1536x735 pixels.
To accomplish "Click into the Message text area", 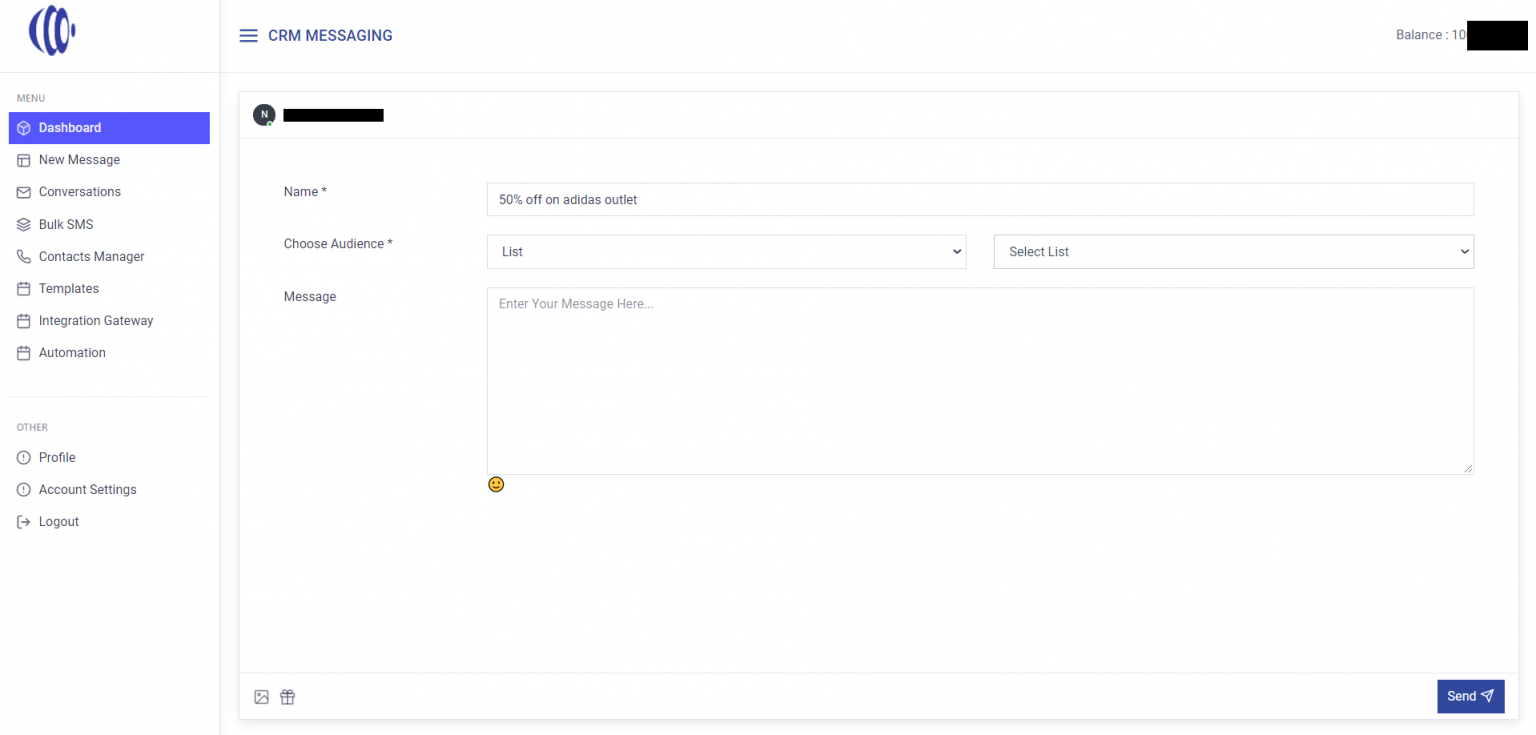I will [979, 380].
